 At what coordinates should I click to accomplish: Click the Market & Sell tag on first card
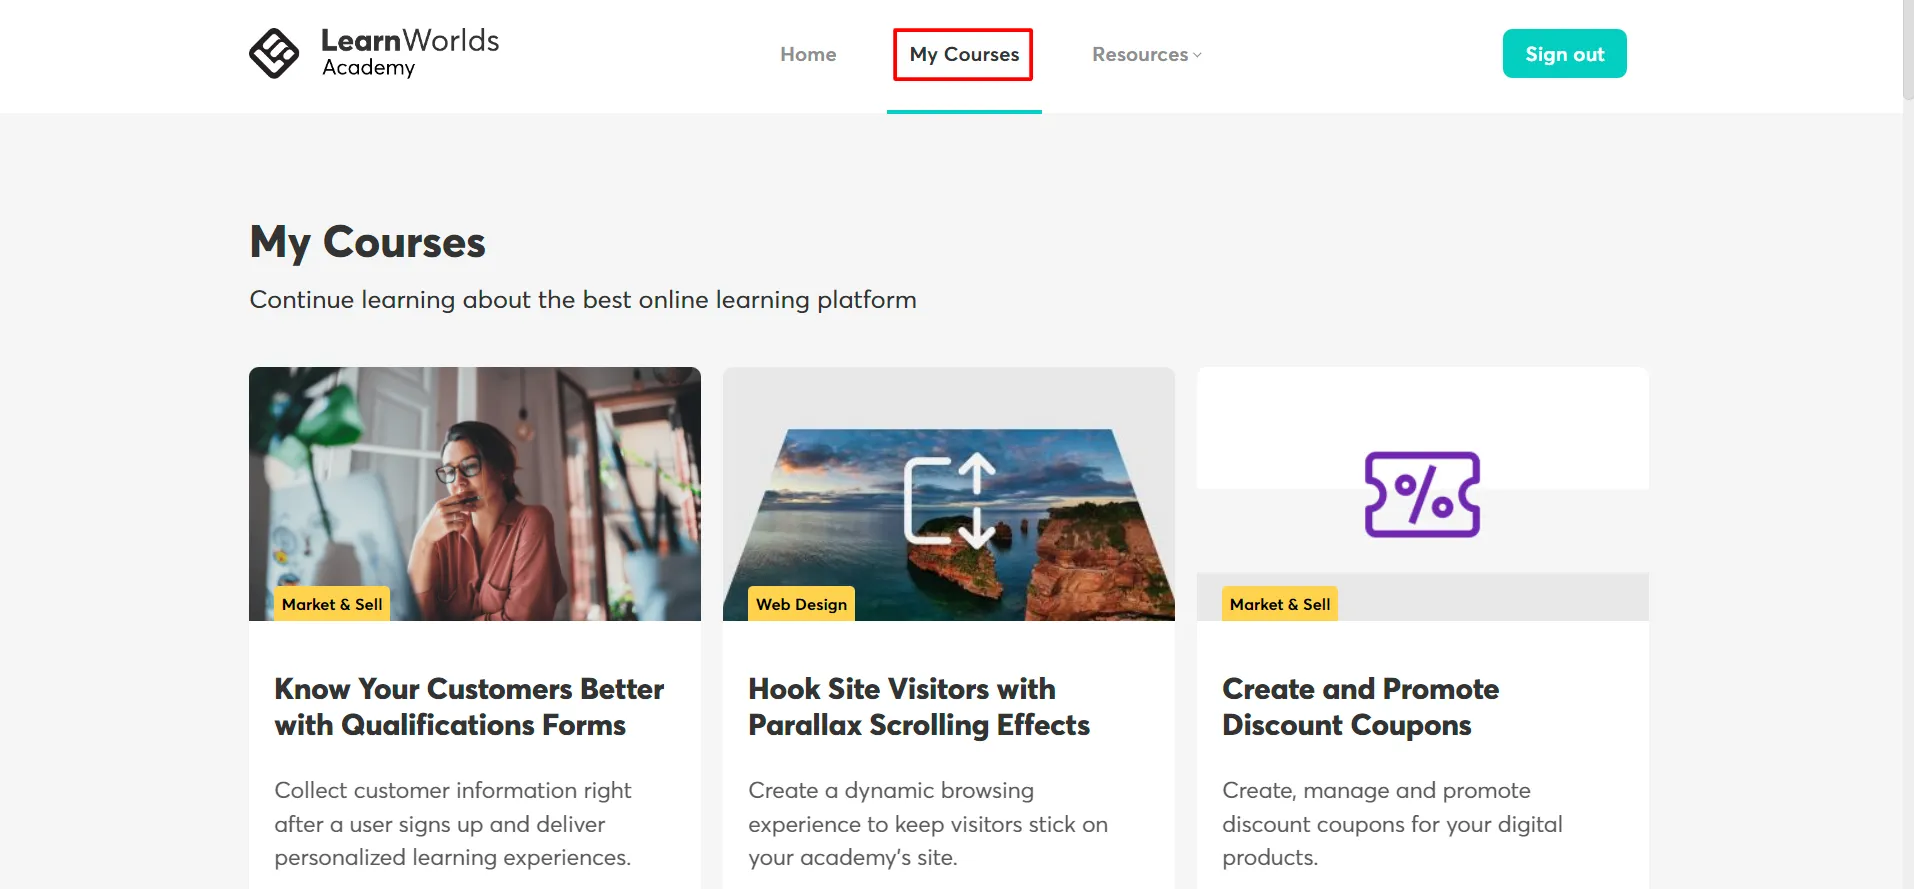pyautogui.click(x=331, y=604)
